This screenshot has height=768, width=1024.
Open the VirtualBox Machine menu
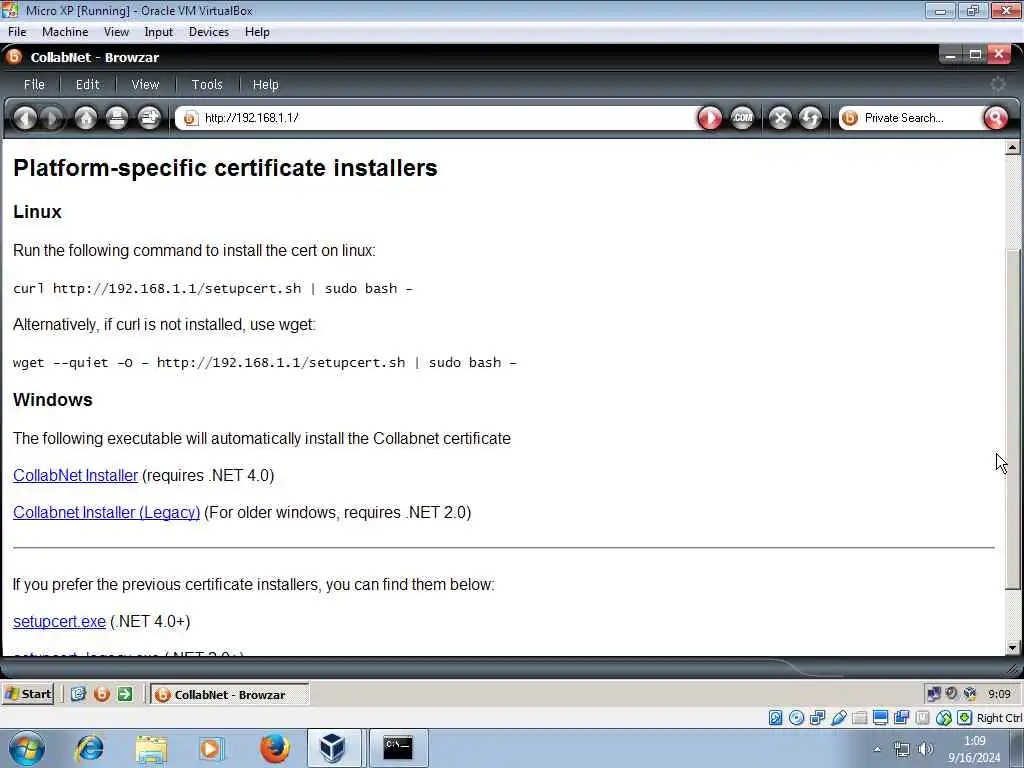65,32
